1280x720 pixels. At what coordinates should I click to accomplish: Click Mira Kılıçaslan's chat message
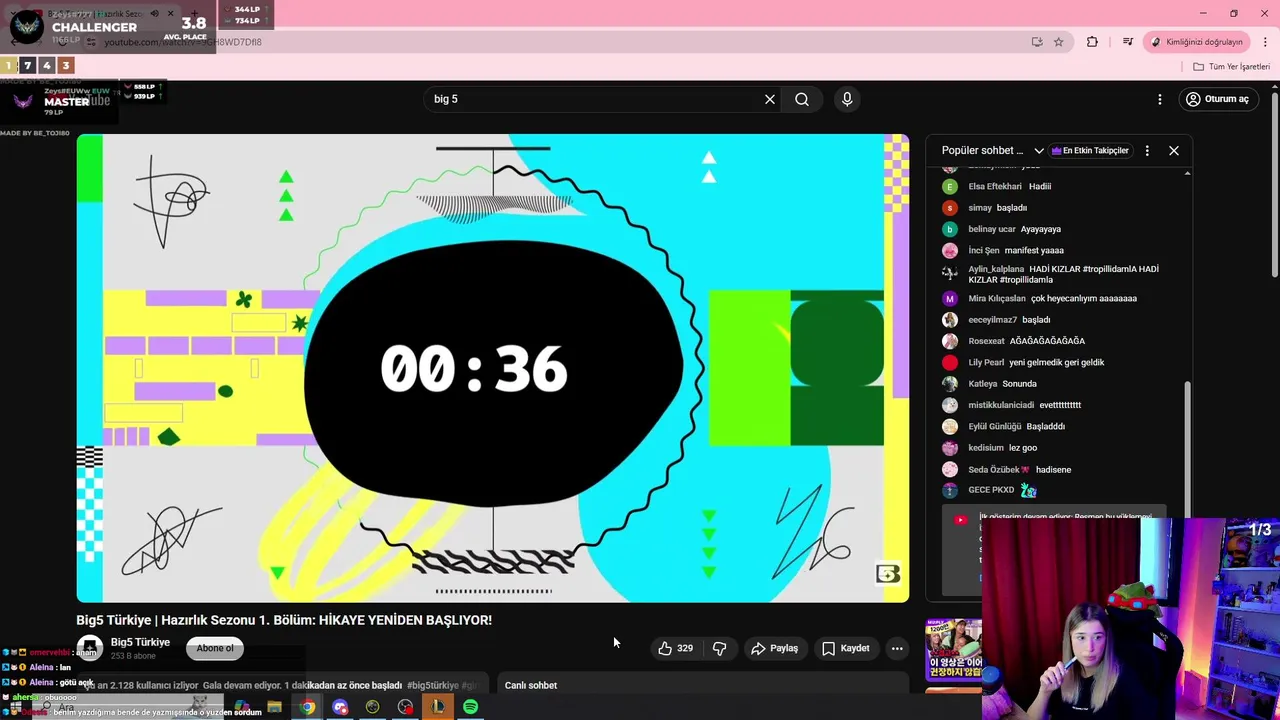[1058, 298]
